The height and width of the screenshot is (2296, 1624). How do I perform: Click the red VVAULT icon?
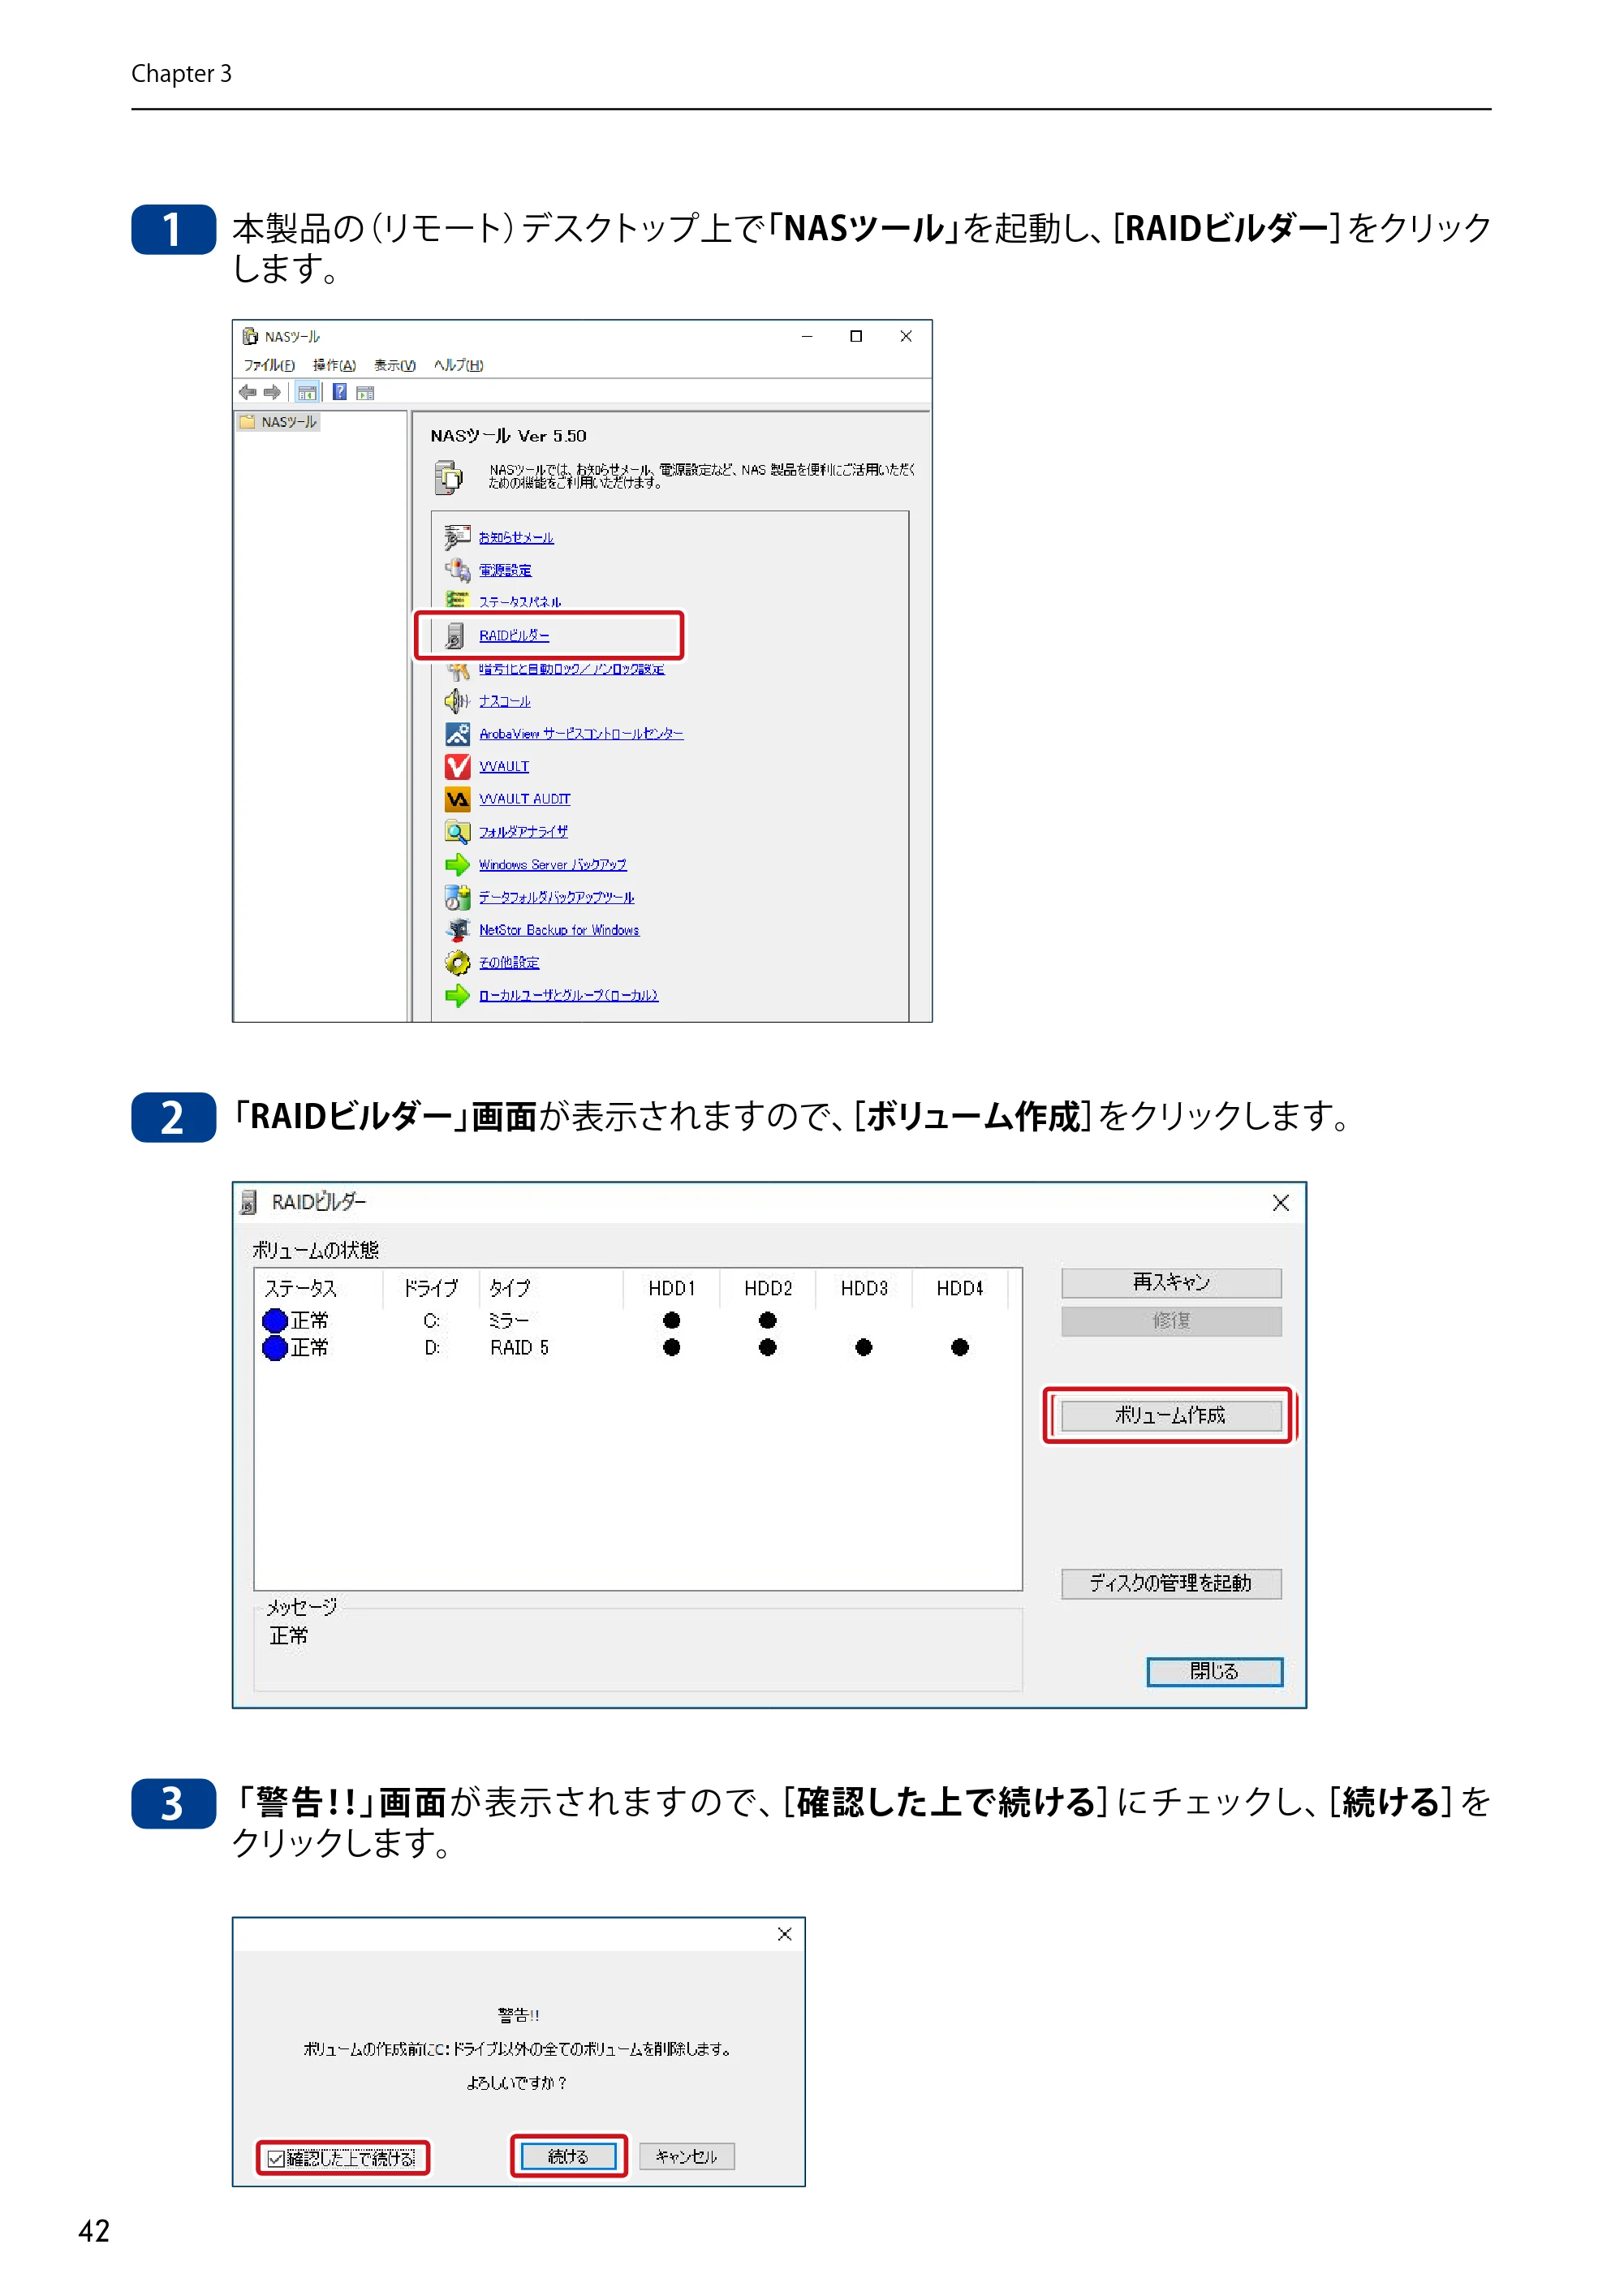(x=457, y=766)
